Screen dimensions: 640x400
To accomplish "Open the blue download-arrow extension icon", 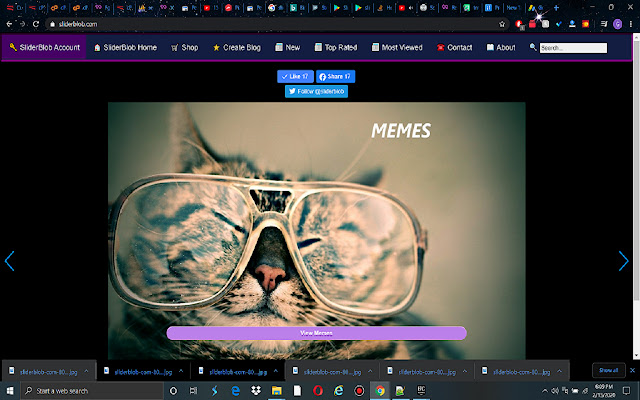I will tap(572, 24).
